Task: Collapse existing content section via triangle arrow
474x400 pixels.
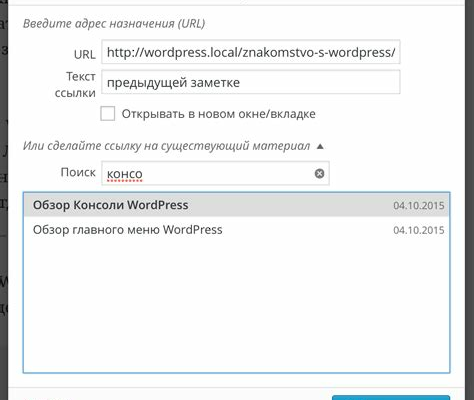Action: (x=320, y=146)
